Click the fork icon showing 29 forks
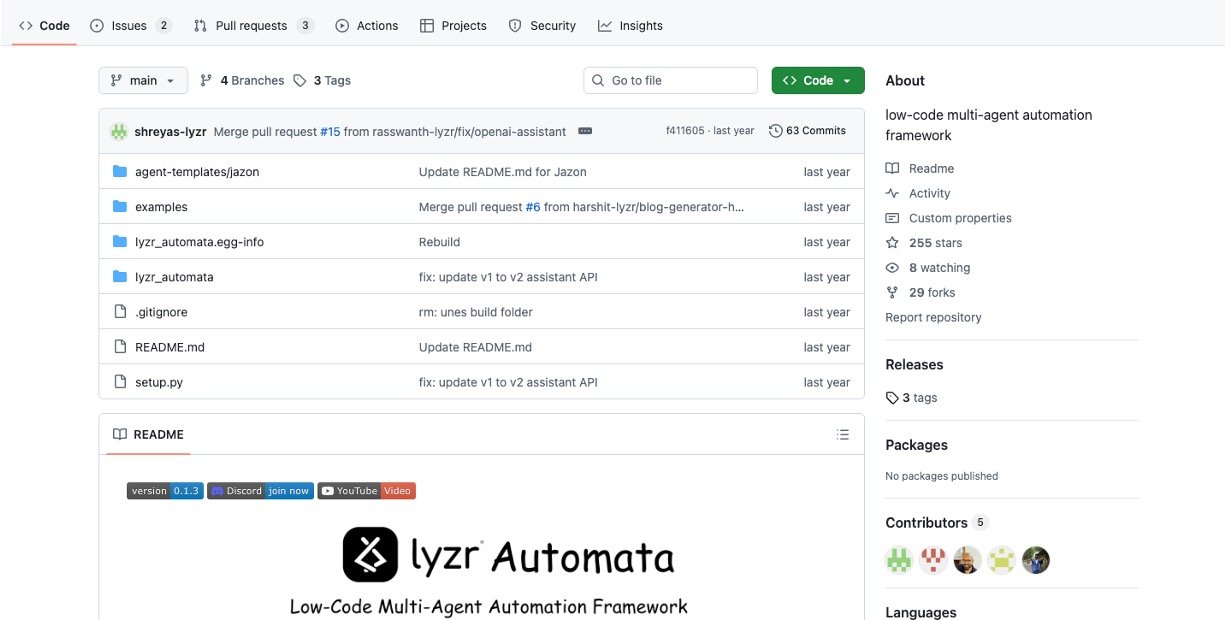This screenshot has height=620, width=1226. (892, 292)
